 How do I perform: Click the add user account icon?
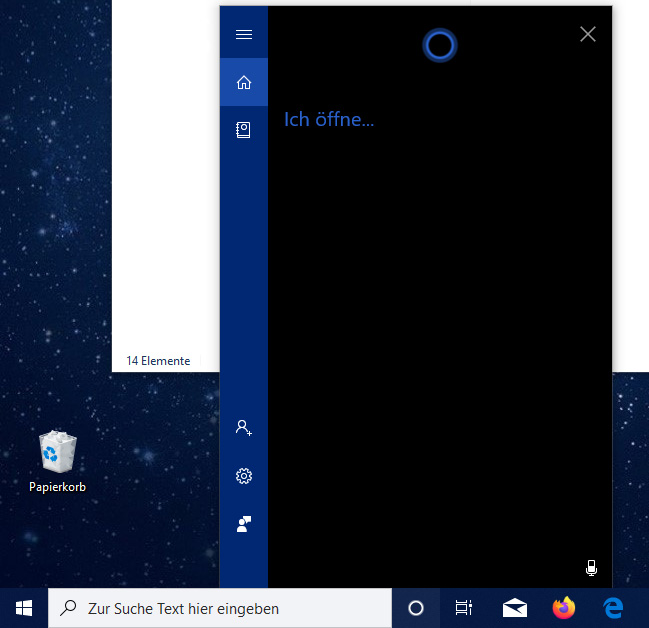coord(244,428)
